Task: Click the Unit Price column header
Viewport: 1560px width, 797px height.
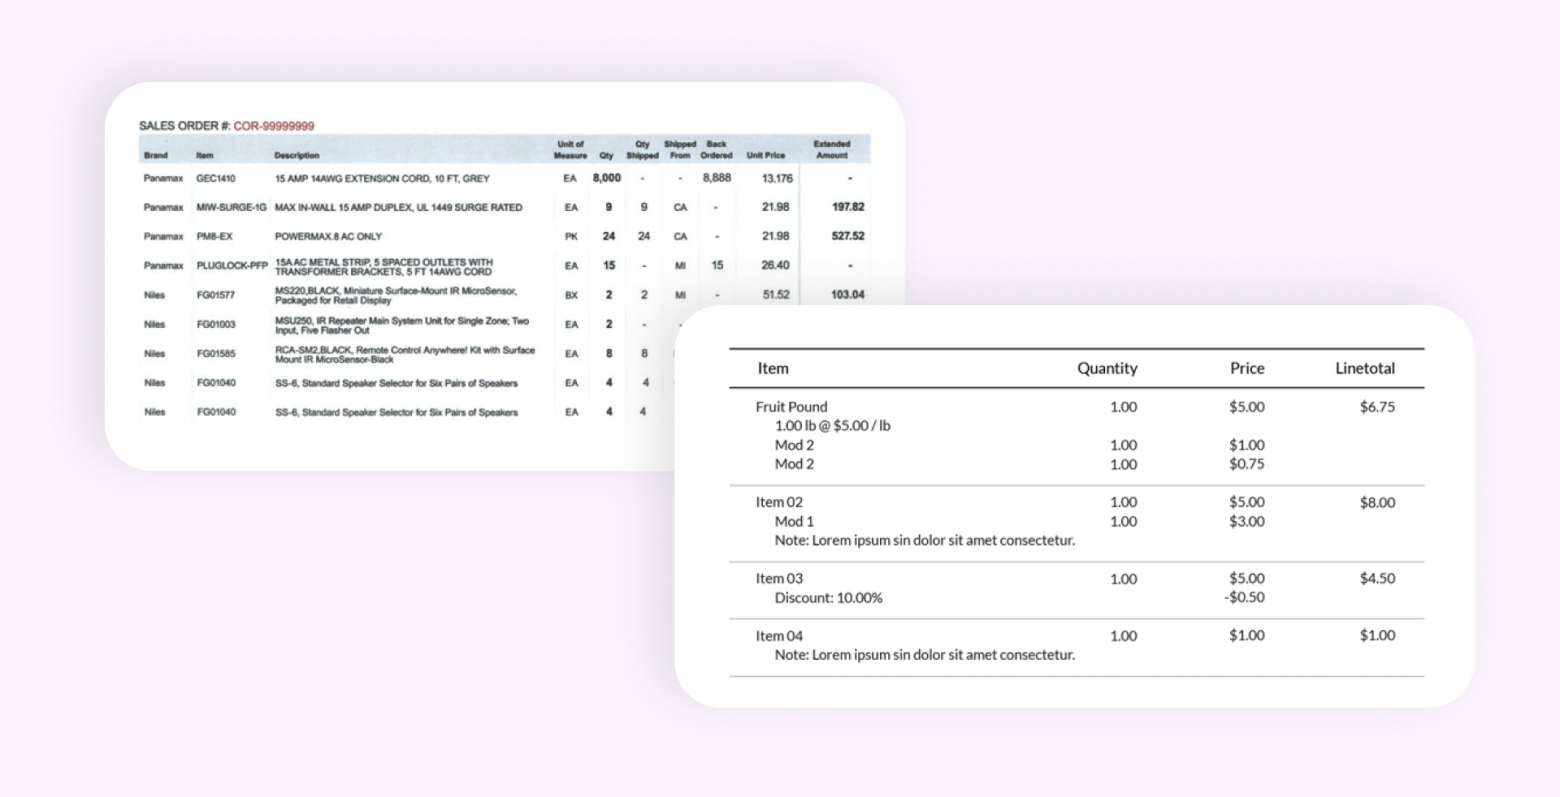Action: click(x=765, y=155)
